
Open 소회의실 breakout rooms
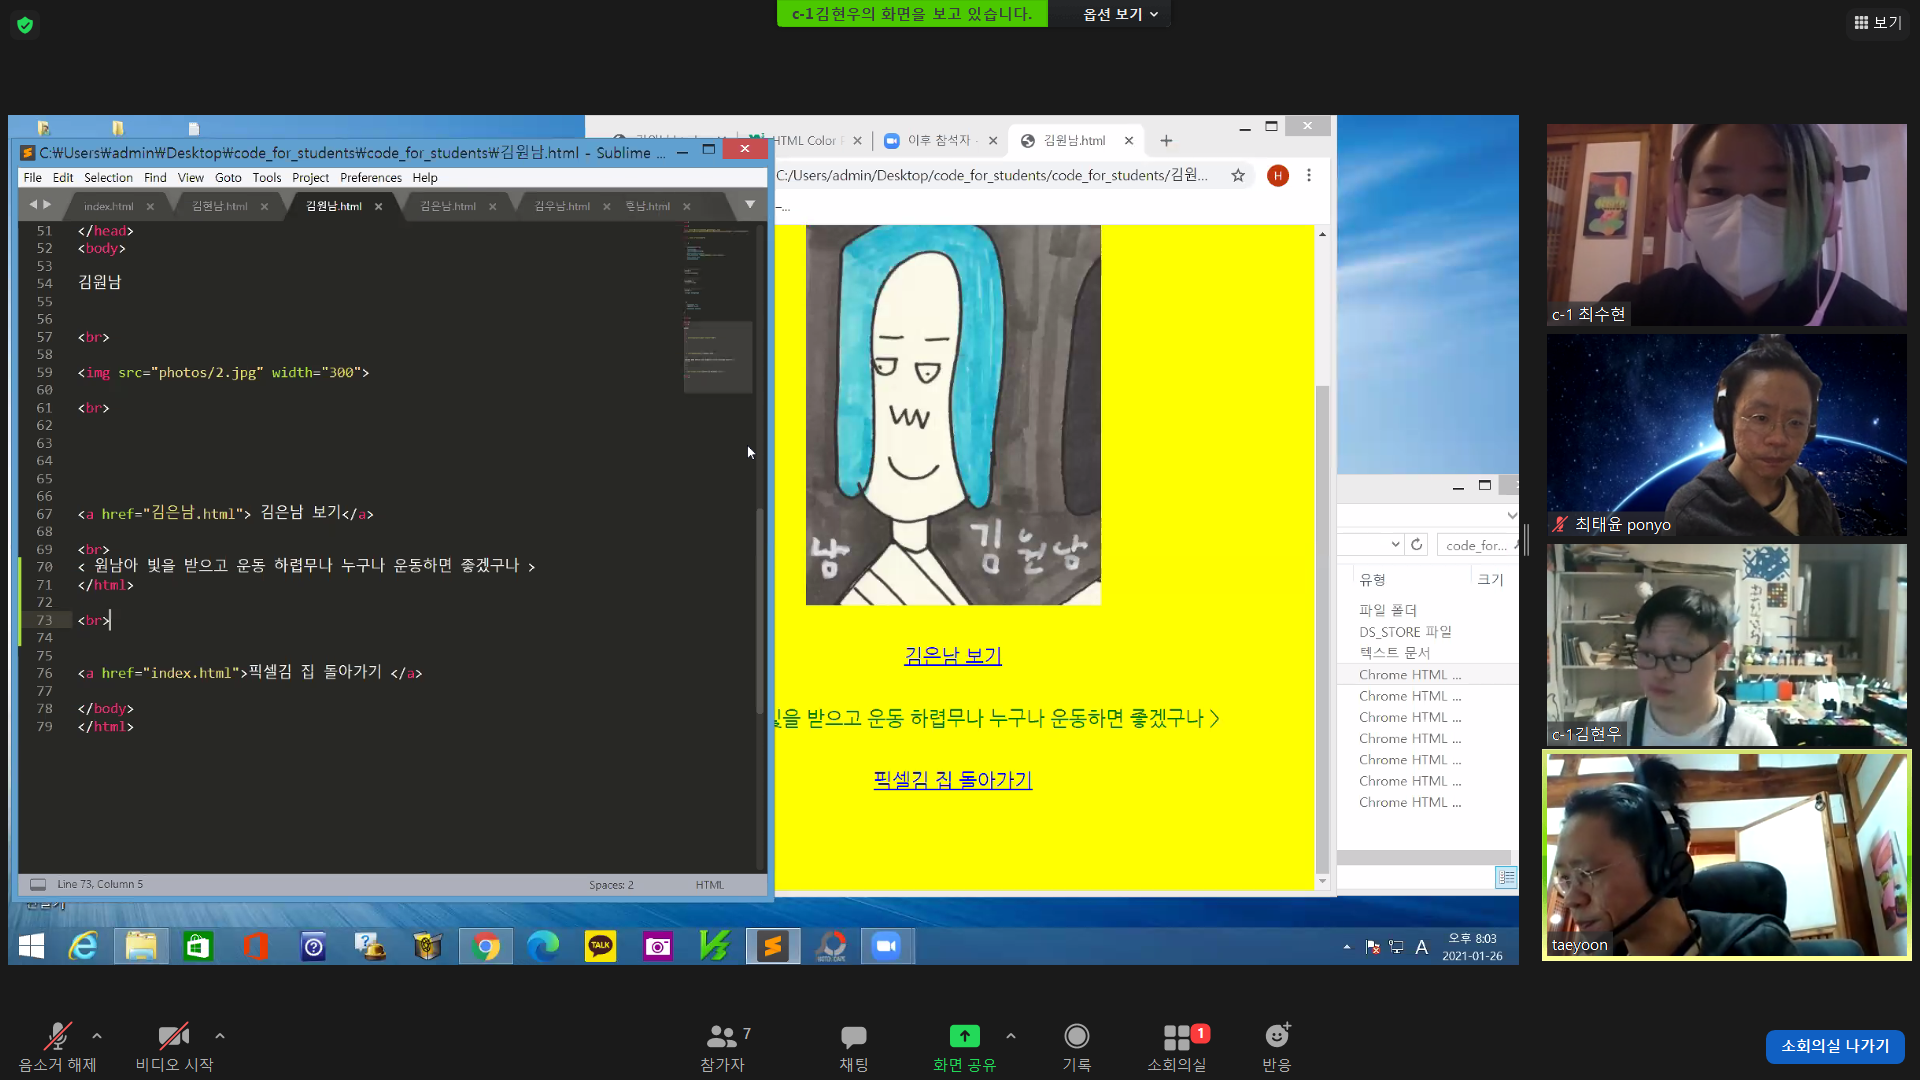tap(1177, 1047)
